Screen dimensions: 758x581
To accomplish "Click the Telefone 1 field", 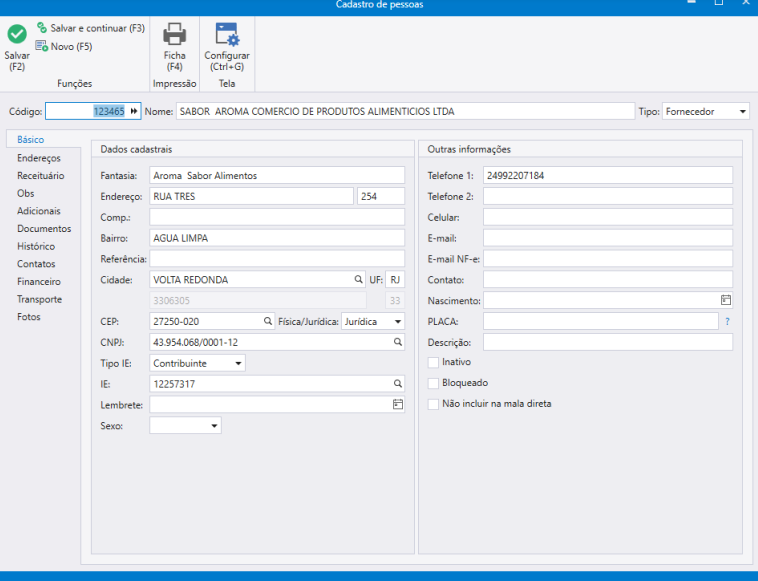I will [x=608, y=175].
